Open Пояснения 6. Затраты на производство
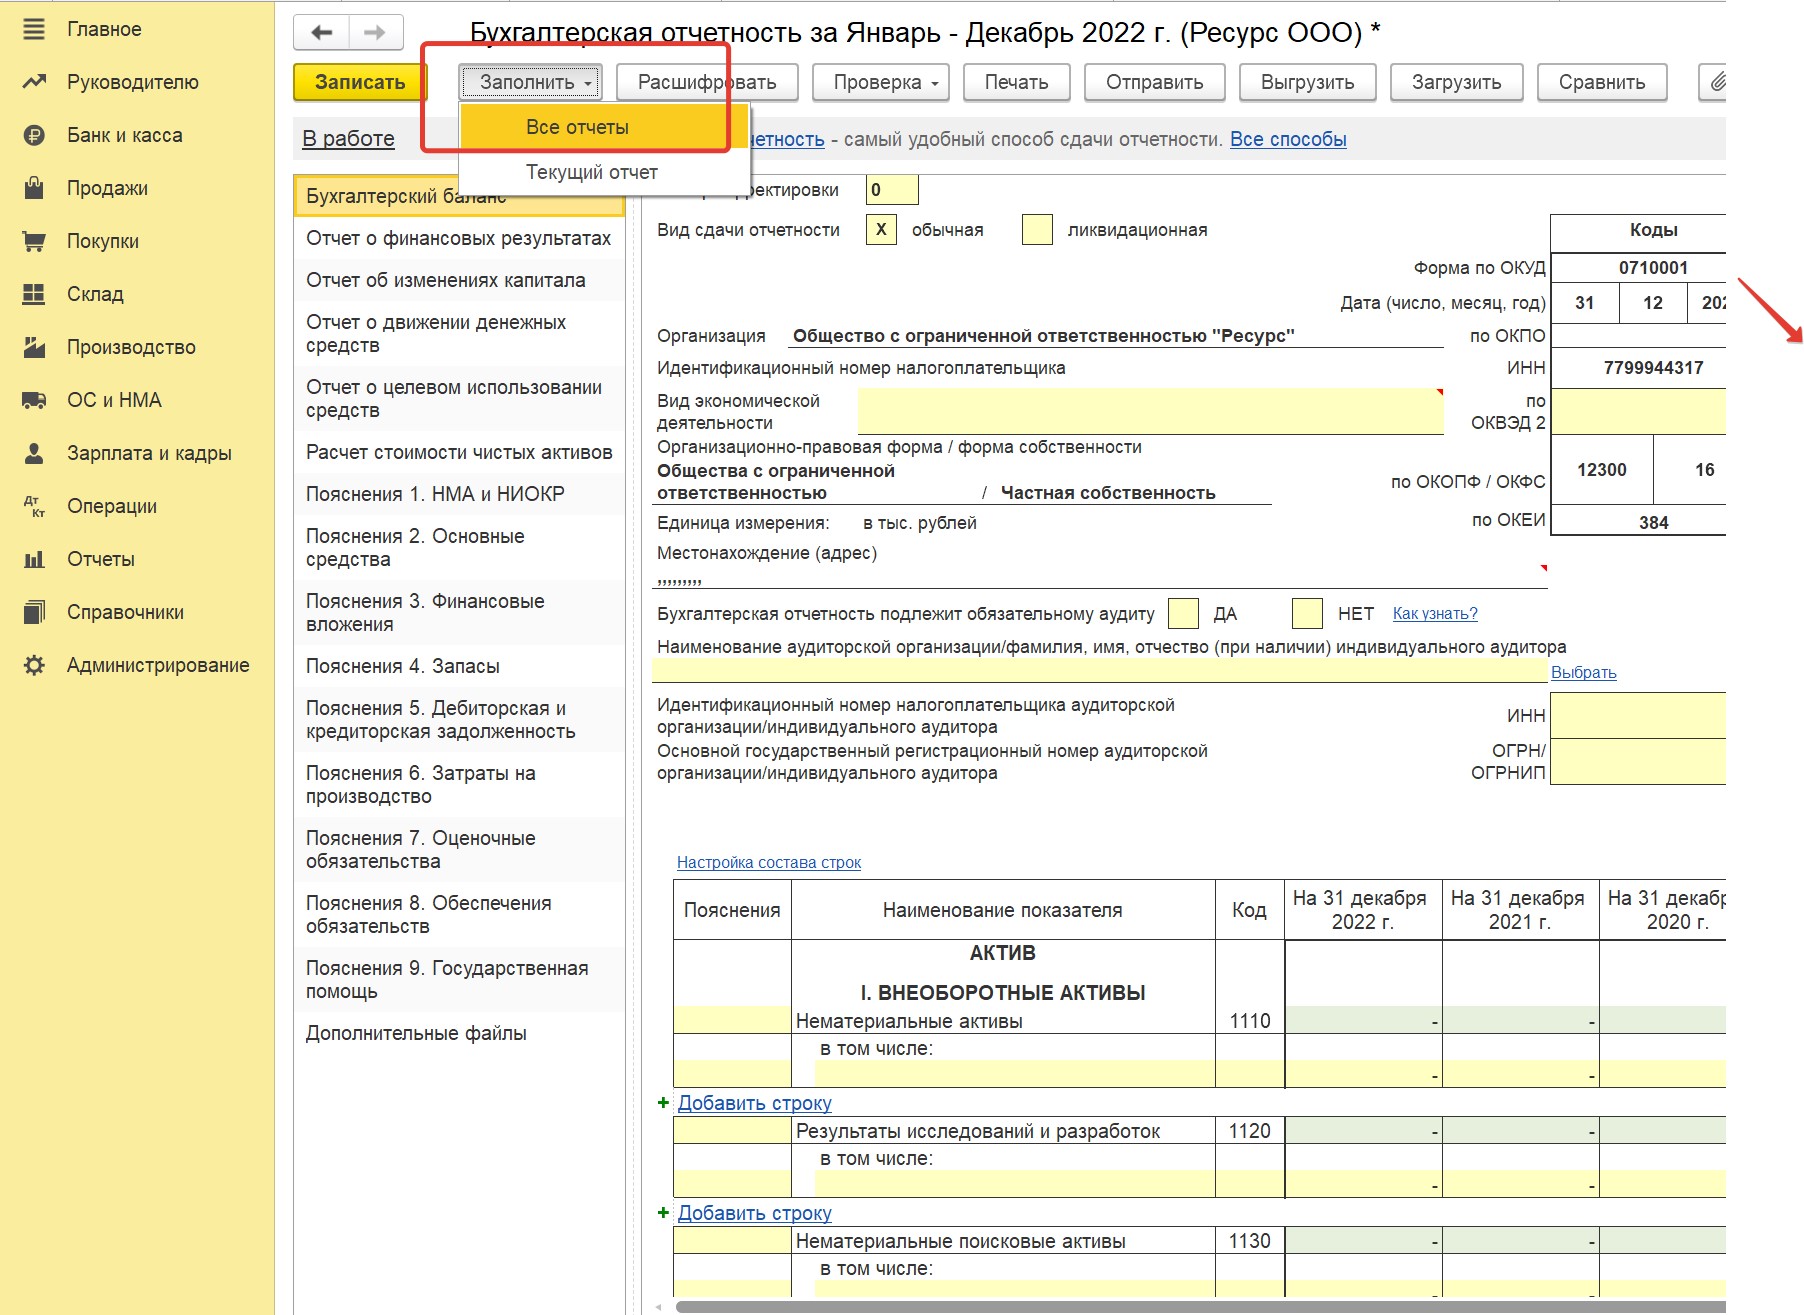The image size is (1804, 1315). tap(458, 785)
